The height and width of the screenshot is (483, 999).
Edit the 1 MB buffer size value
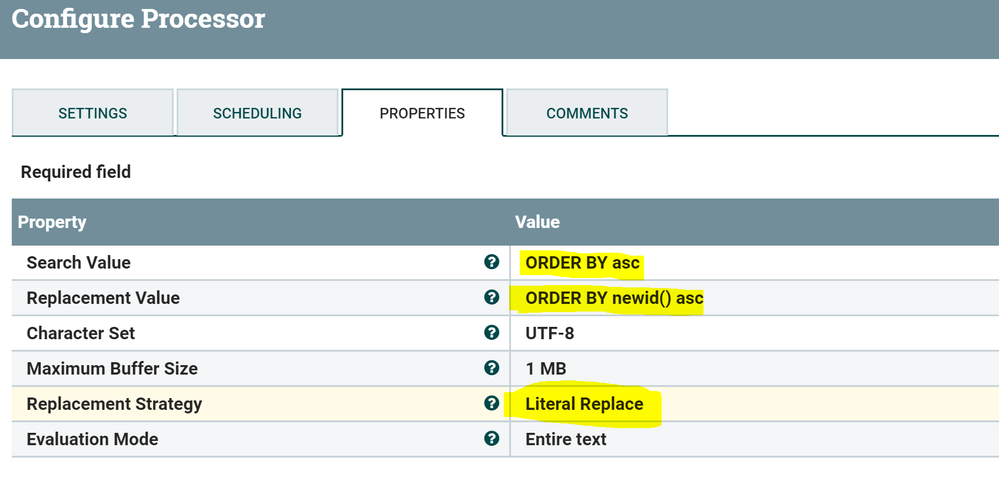547,368
